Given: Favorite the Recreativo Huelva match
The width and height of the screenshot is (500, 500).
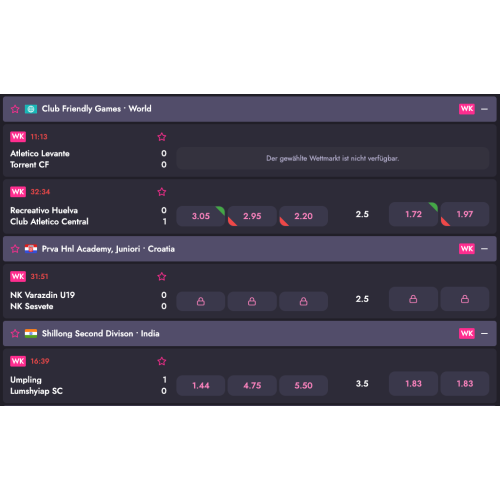Looking at the screenshot, I should pyautogui.click(x=162, y=192).
